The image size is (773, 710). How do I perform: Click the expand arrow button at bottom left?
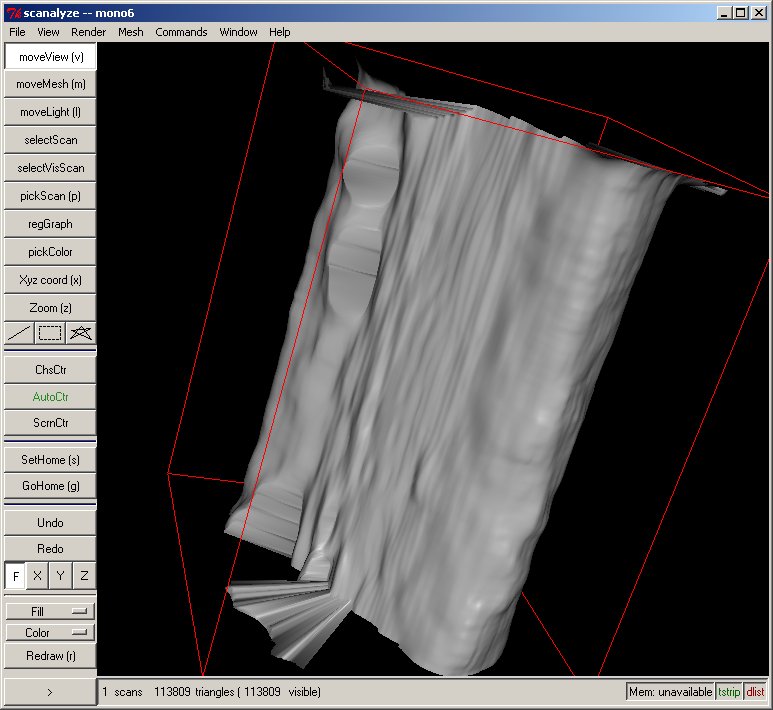50,691
